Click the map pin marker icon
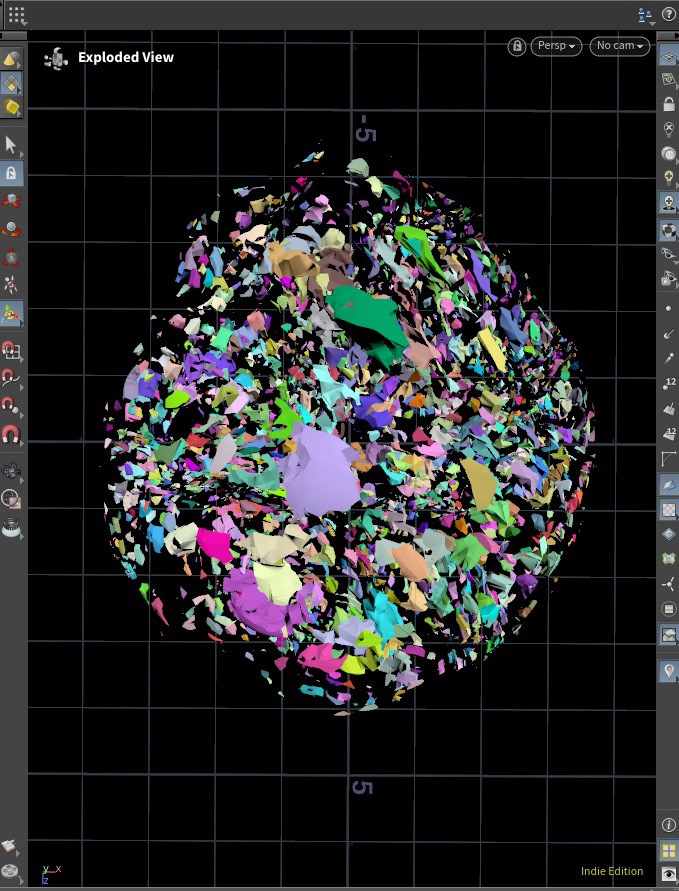 coord(669,671)
